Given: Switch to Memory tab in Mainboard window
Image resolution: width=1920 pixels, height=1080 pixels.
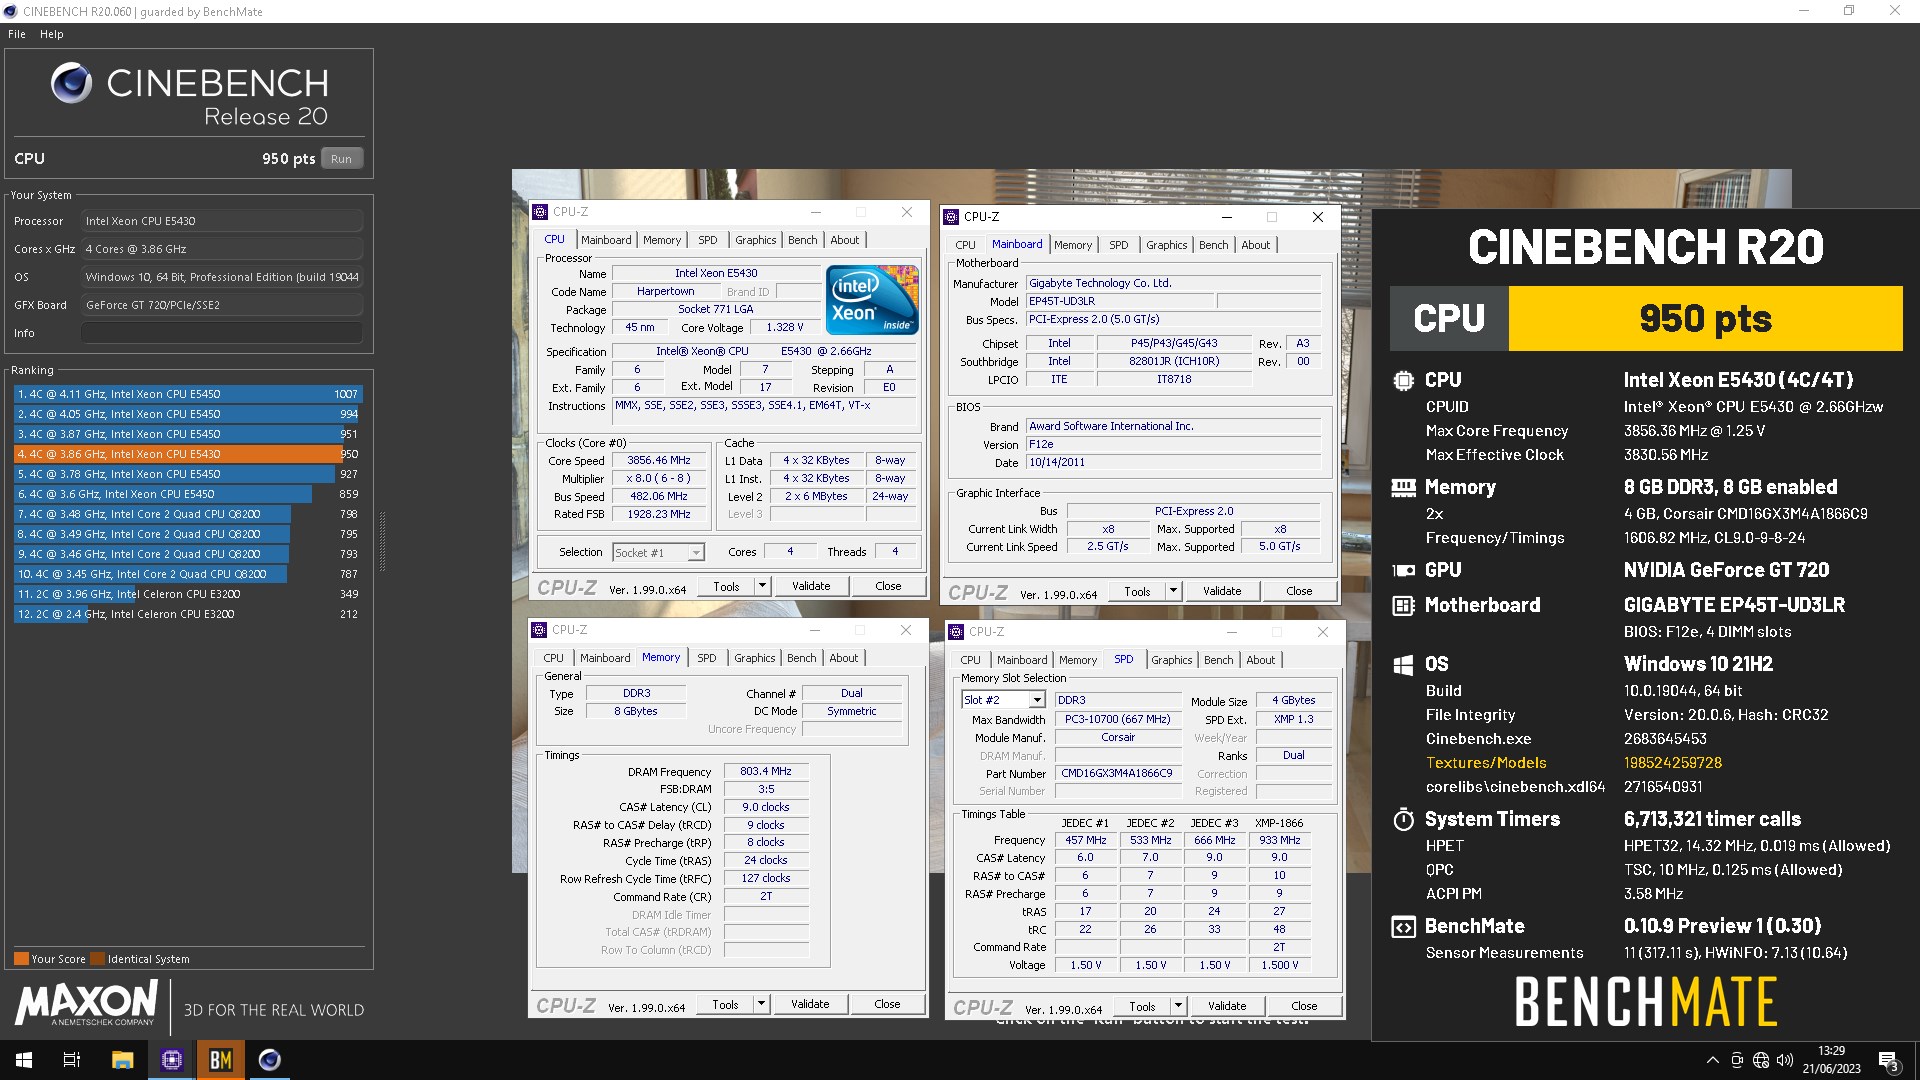Looking at the screenshot, I should click(1073, 245).
